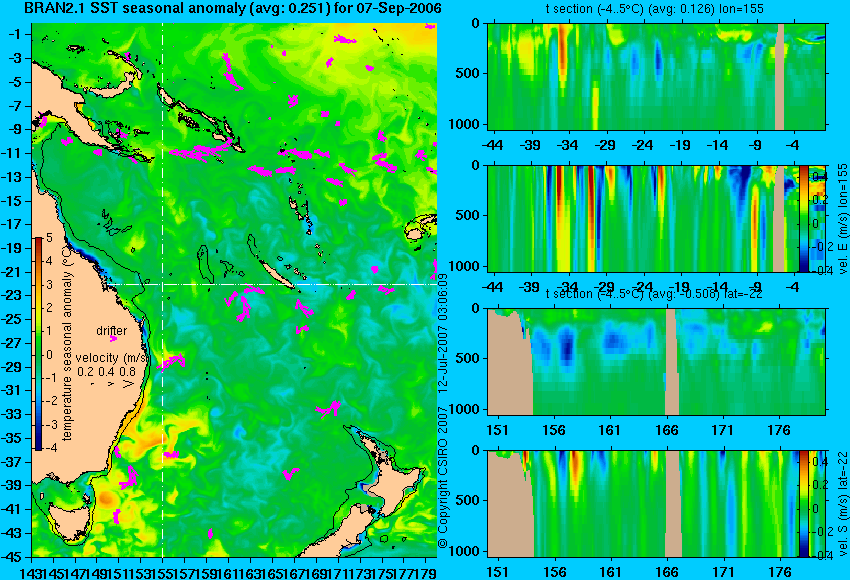Click the 'vel. E (m/s) lon=155' axis label
The height and width of the screenshot is (580, 850).
click(843, 218)
